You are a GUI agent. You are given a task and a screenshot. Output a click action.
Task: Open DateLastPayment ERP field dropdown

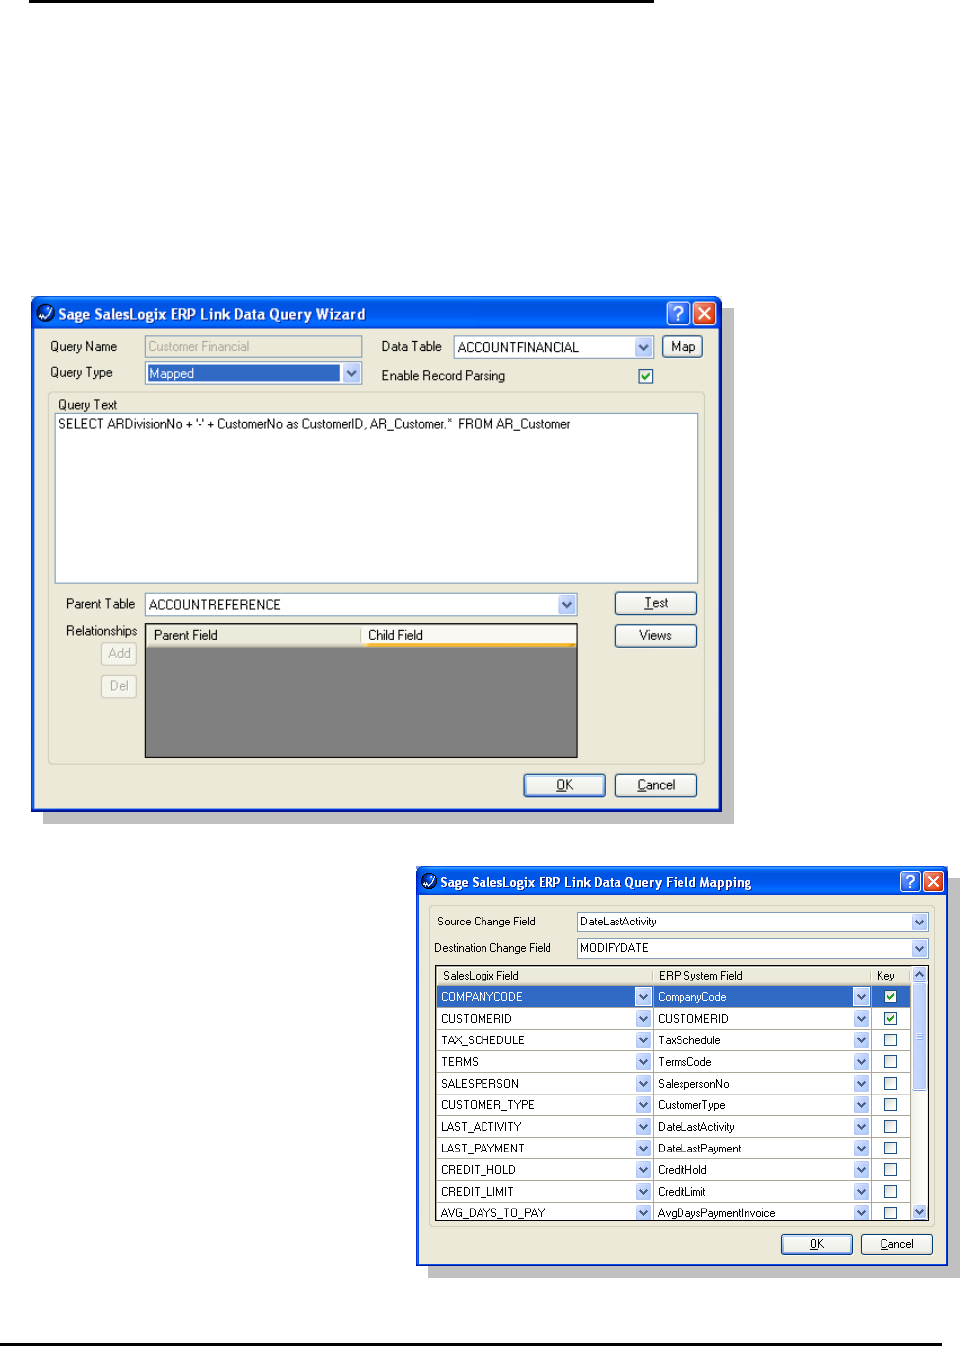(861, 1148)
